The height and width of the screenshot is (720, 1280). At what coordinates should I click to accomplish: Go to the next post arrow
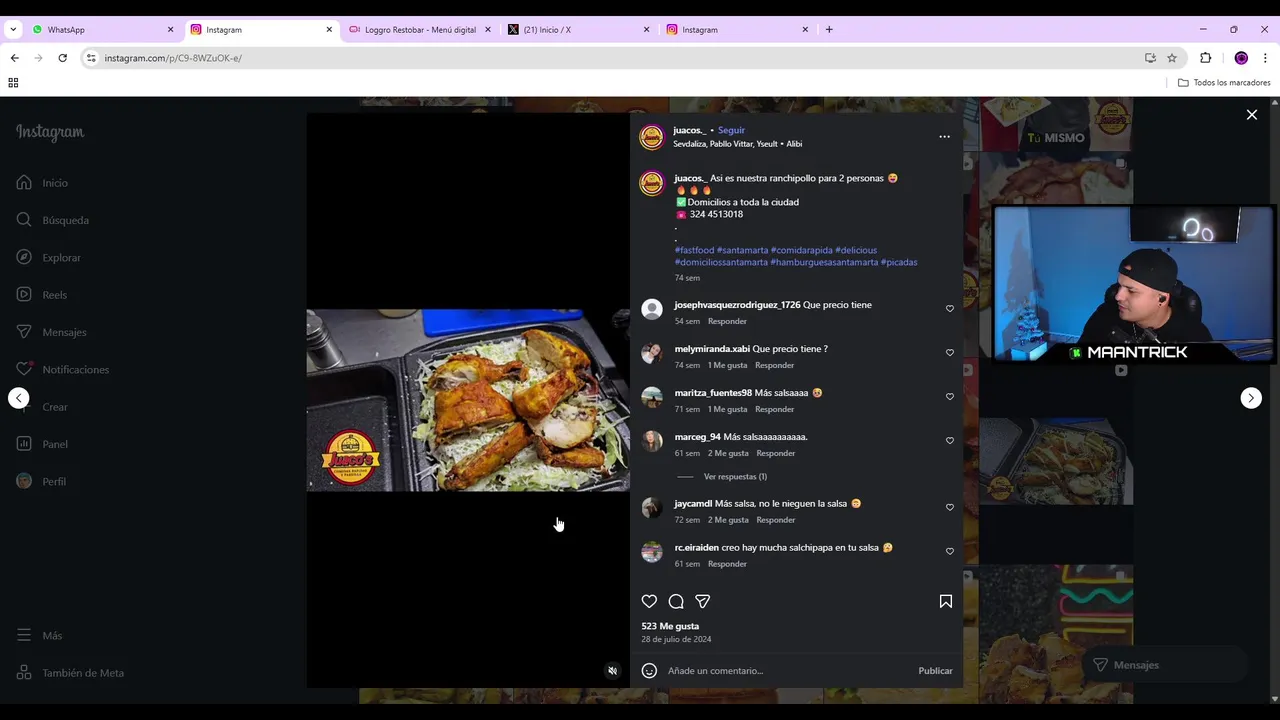pyautogui.click(x=1251, y=398)
